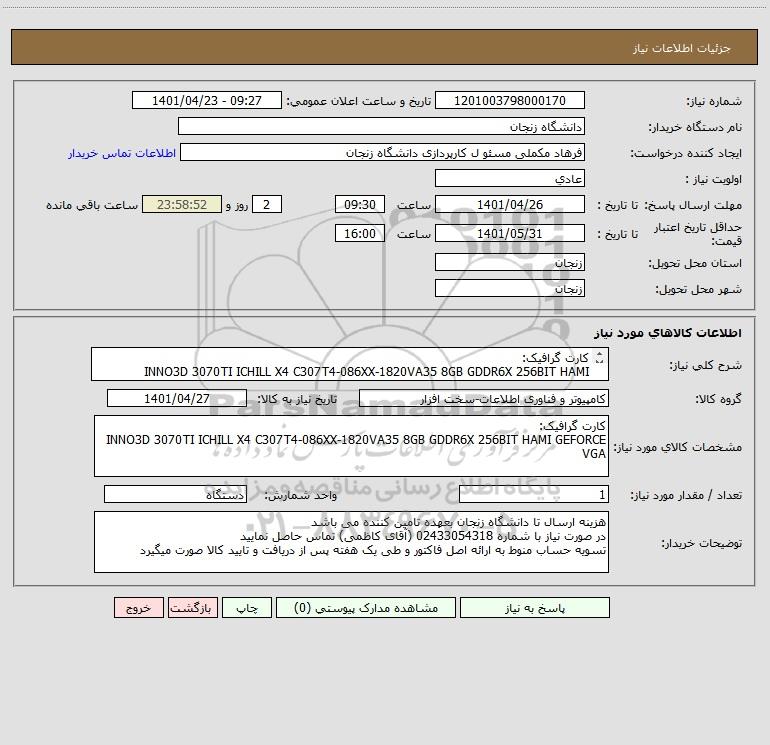
Task: Click the price validity date 1401/05/31
Action: (x=510, y=233)
